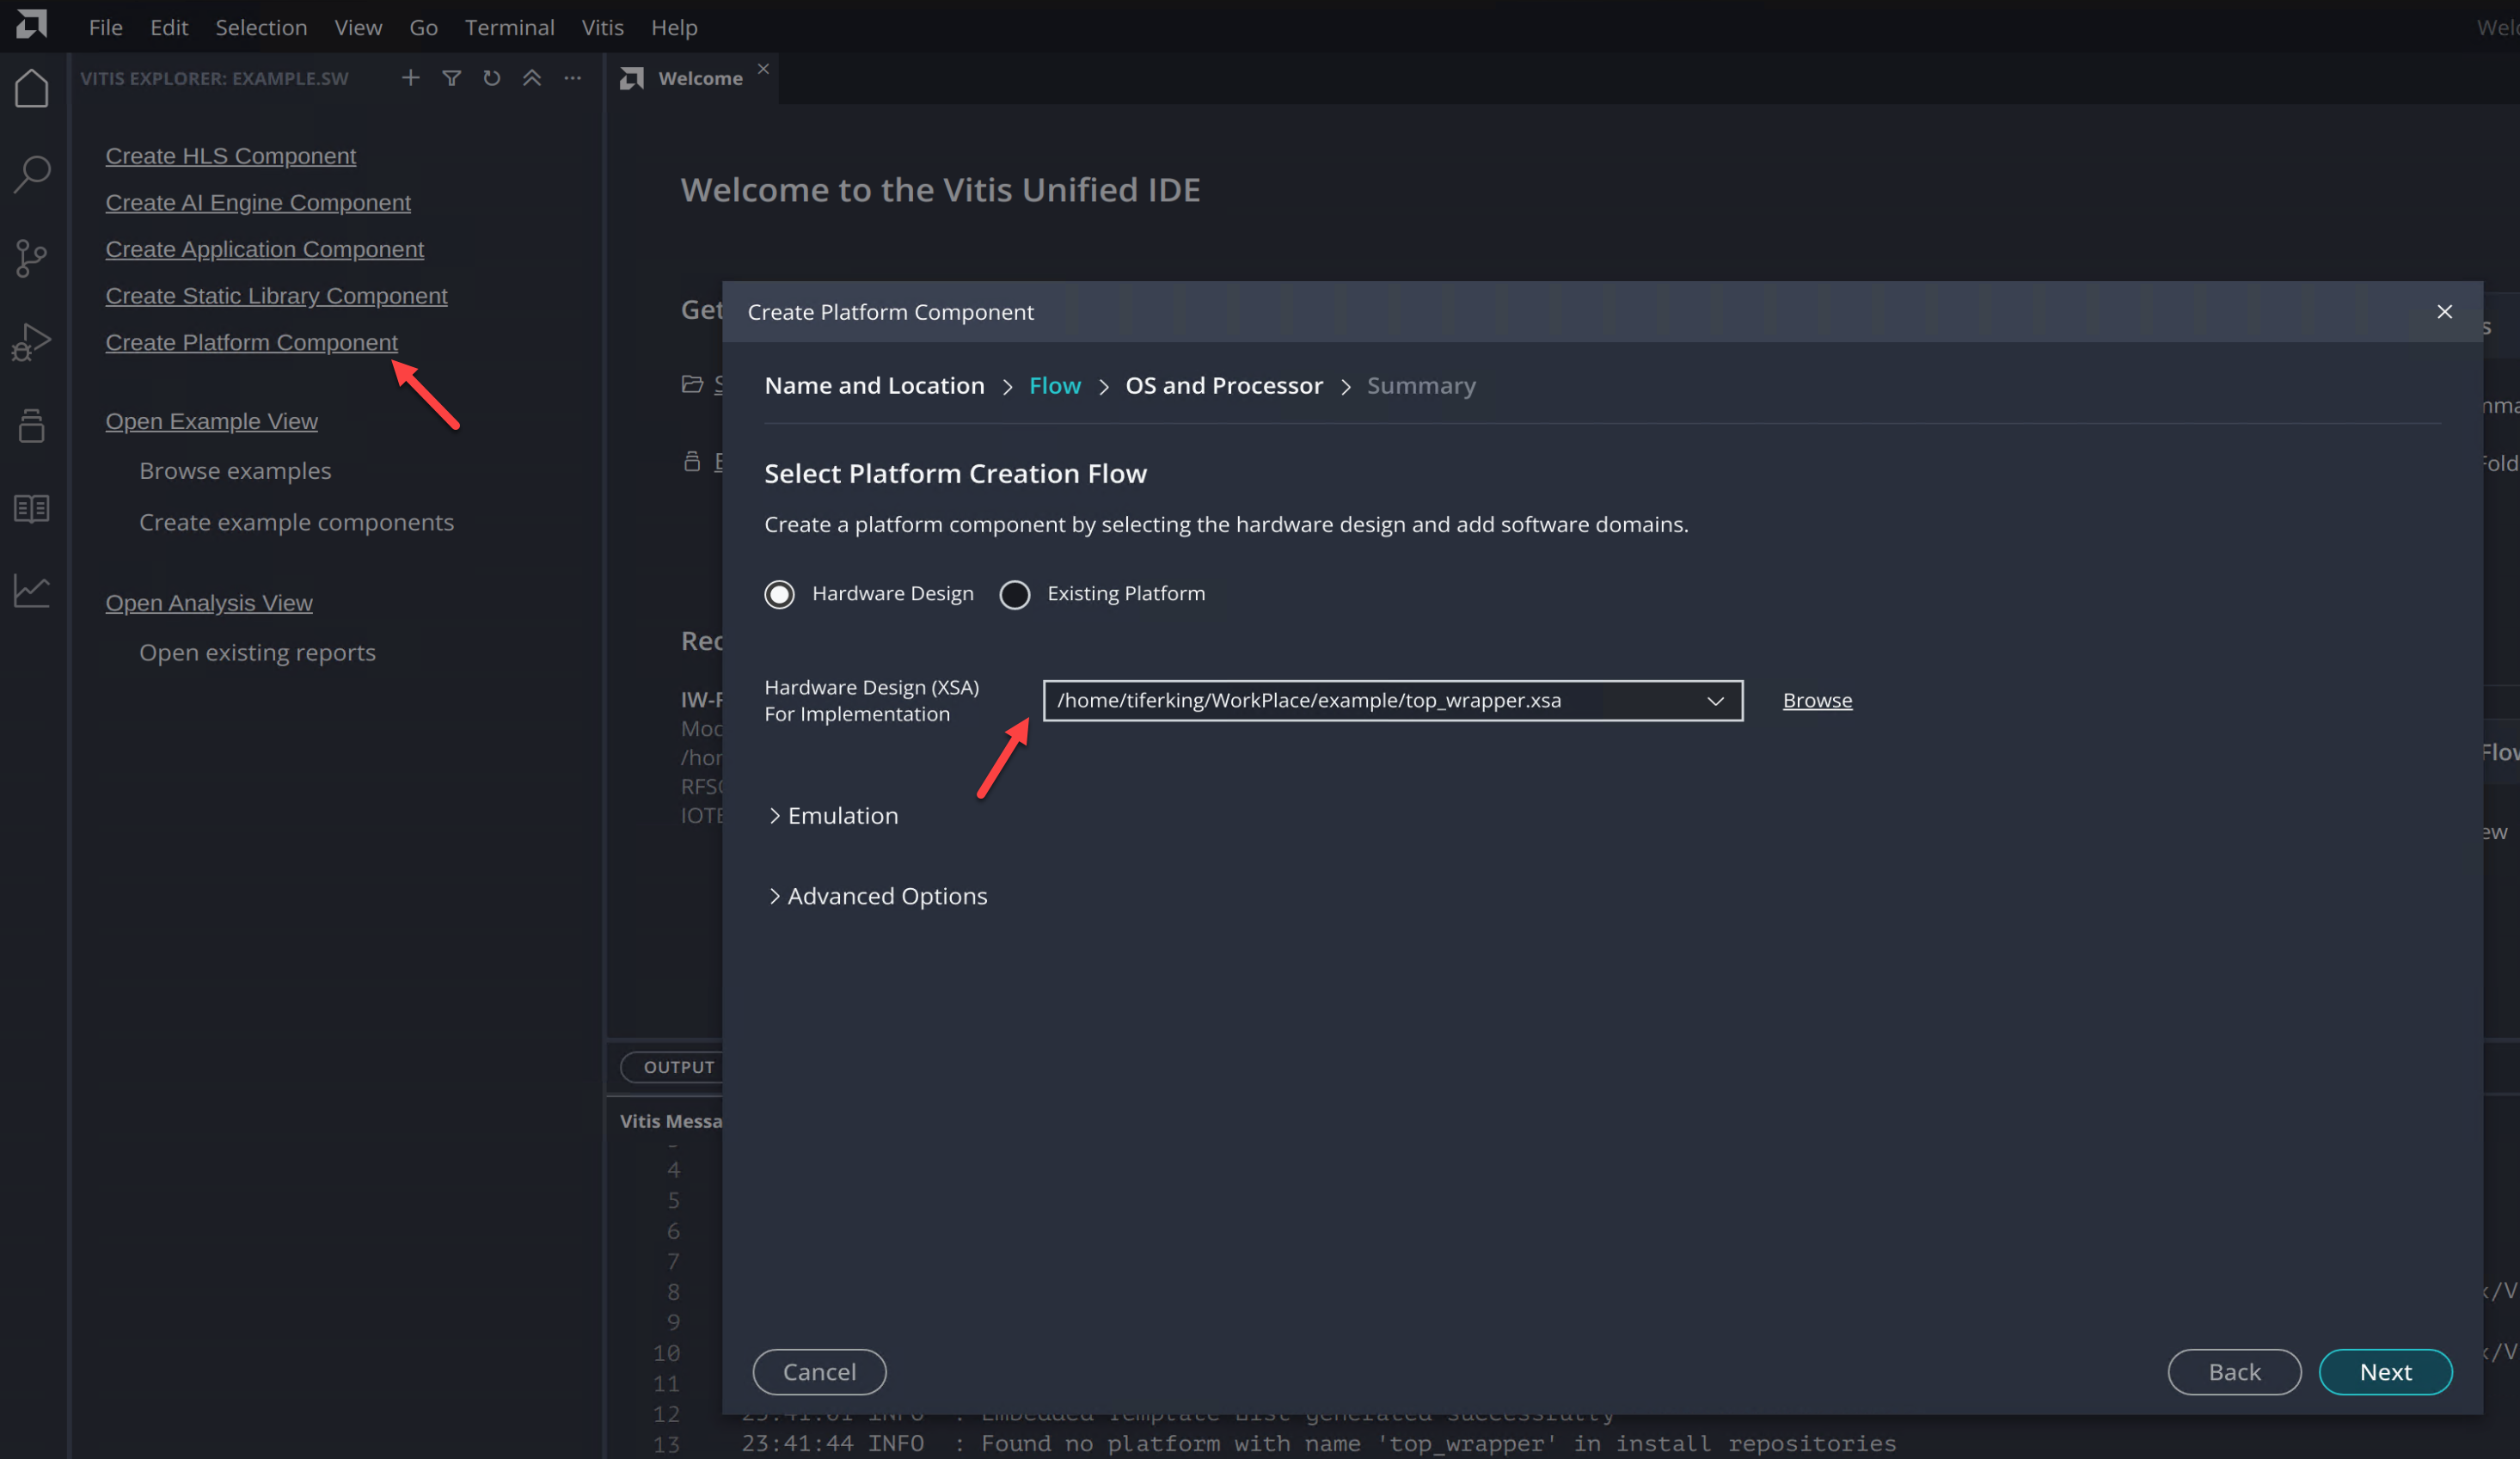Go to OS and Processor wizard step
Screen dimensions: 2520x1459
pos(1224,386)
